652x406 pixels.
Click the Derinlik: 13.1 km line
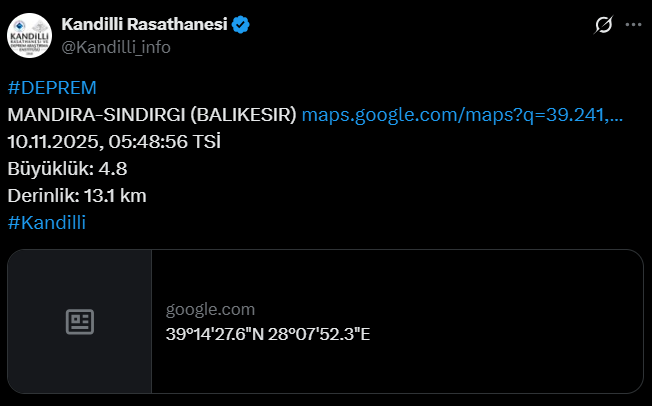tap(76, 195)
